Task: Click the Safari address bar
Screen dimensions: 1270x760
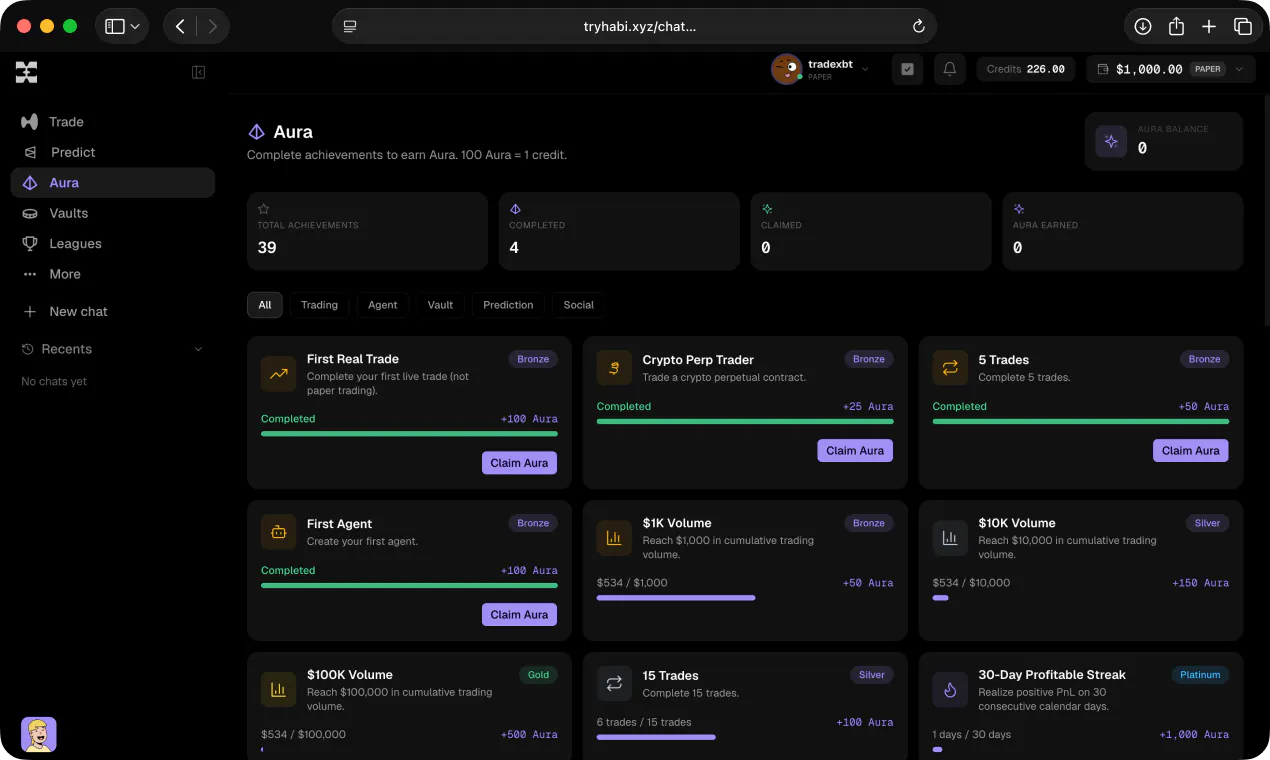Action: [x=634, y=26]
